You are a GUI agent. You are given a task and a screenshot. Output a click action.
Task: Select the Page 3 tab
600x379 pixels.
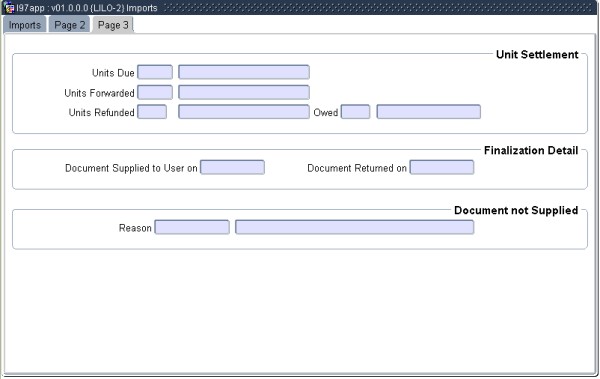[x=113, y=25]
